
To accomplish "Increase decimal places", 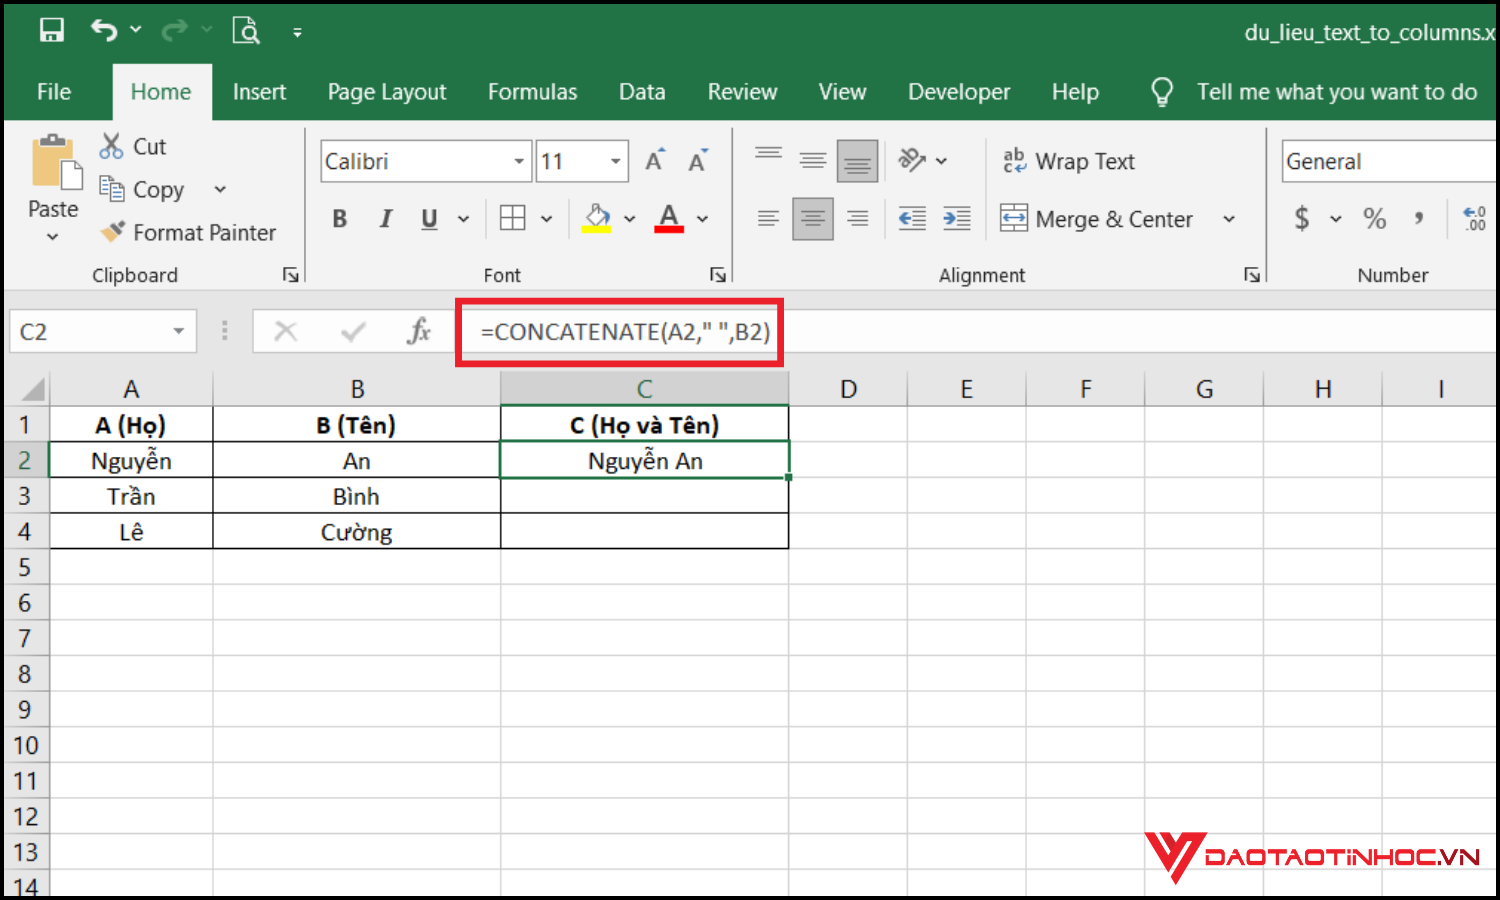I will (x=1474, y=218).
